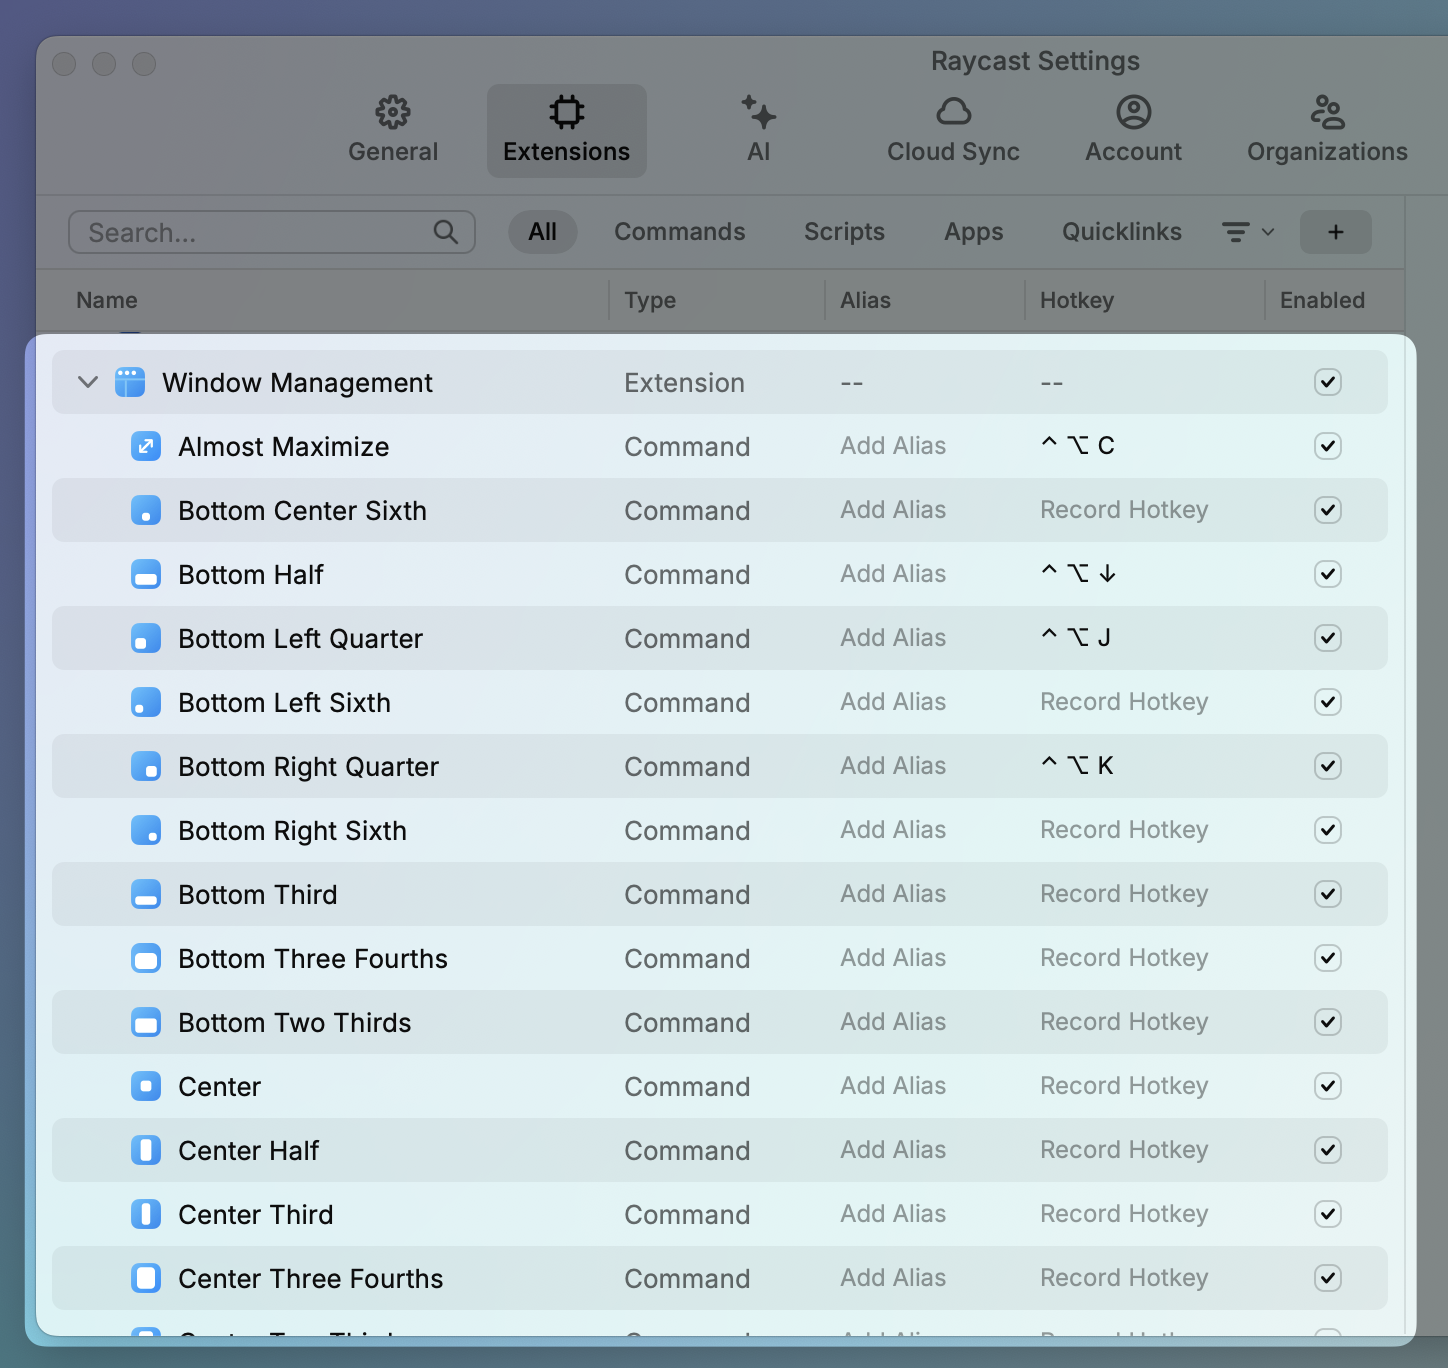Record a hotkey for Center Three Fourths

click(x=1124, y=1278)
